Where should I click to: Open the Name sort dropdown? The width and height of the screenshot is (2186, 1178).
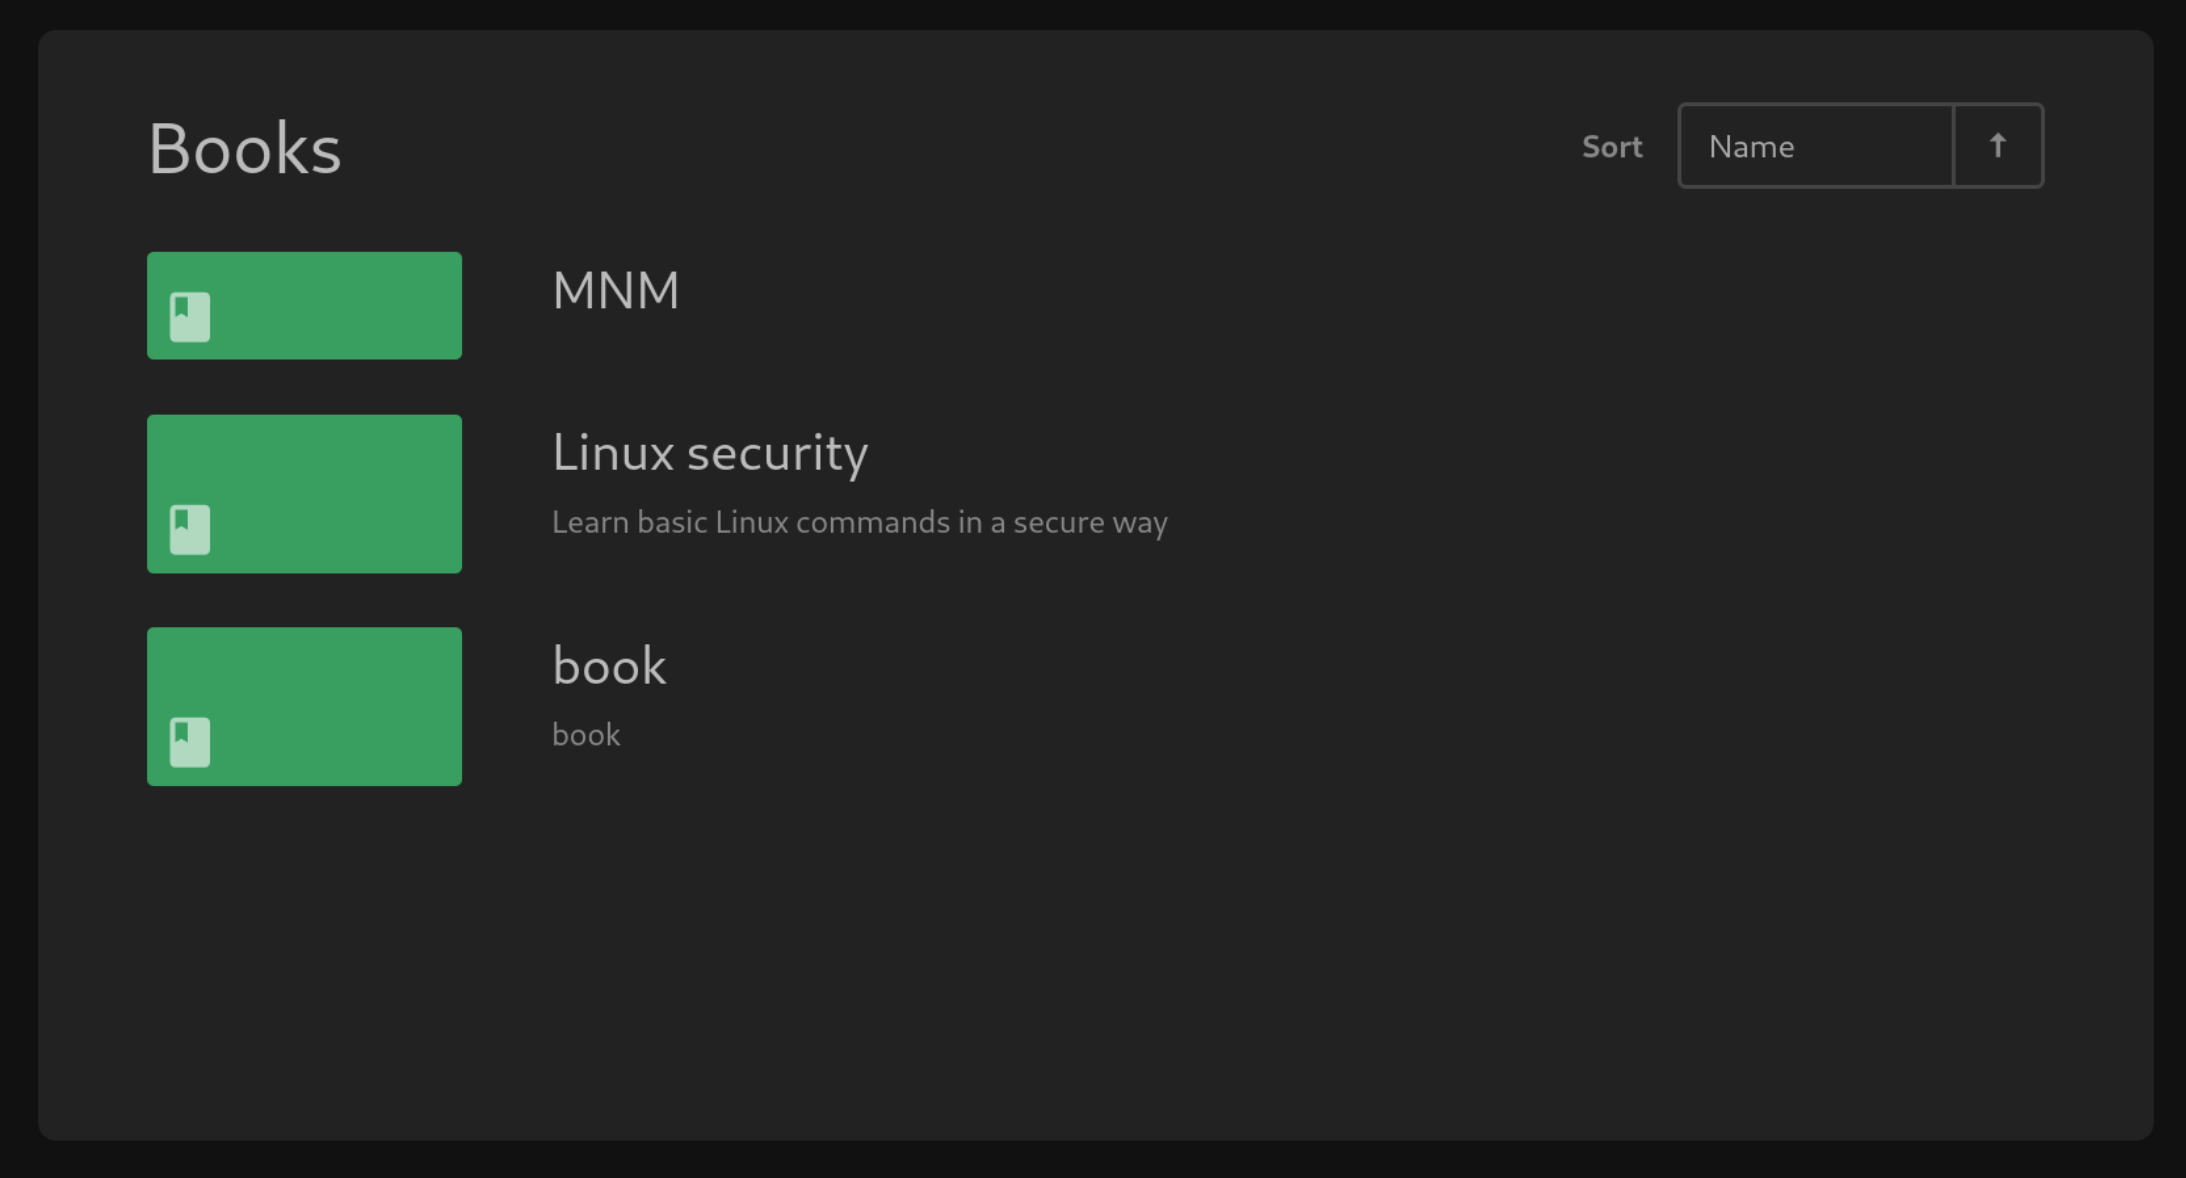pos(1815,146)
